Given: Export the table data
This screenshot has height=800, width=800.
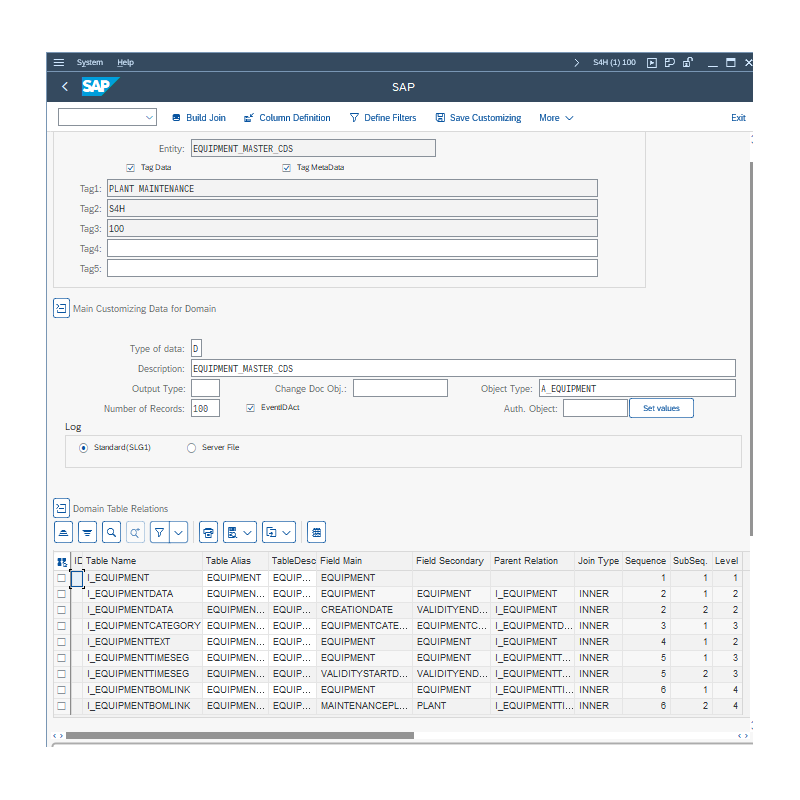Looking at the screenshot, I should 268,532.
